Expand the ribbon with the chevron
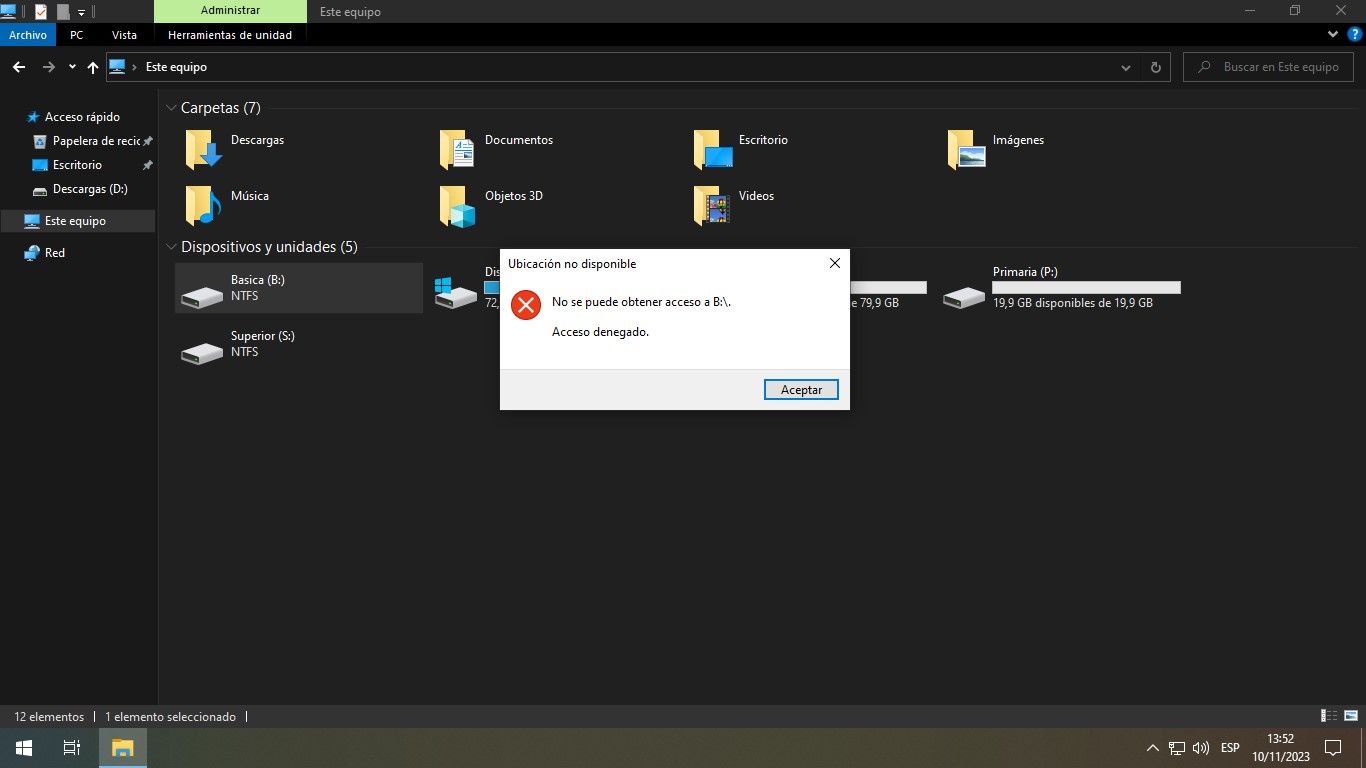Image resolution: width=1366 pixels, height=768 pixels. coord(1333,34)
